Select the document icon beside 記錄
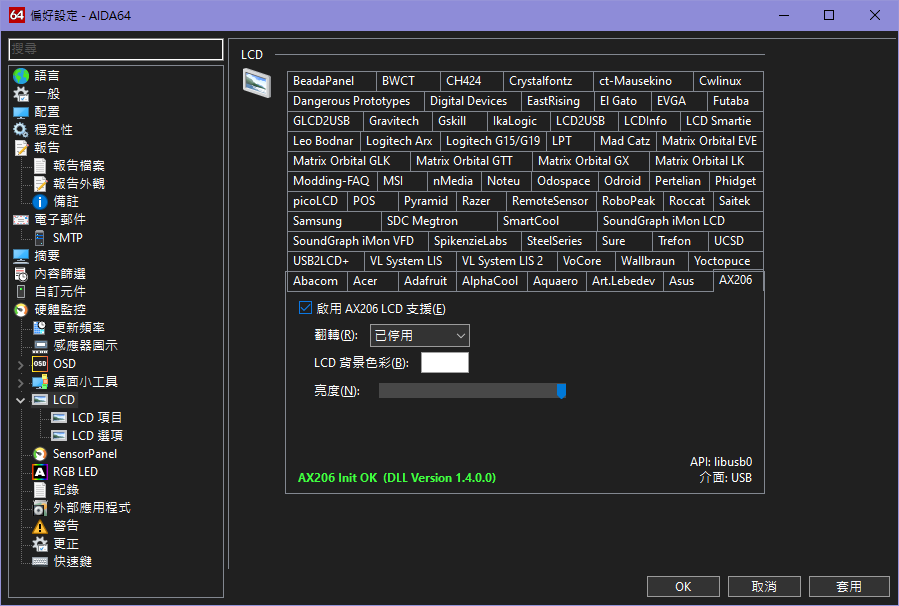Image resolution: width=899 pixels, height=606 pixels. (x=40, y=490)
